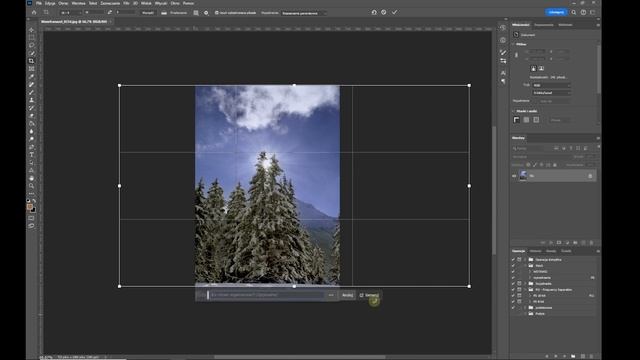Toggle dialog box for 'FS 8 bit' action
The width and height of the screenshot is (640, 360).
tap(519, 302)
